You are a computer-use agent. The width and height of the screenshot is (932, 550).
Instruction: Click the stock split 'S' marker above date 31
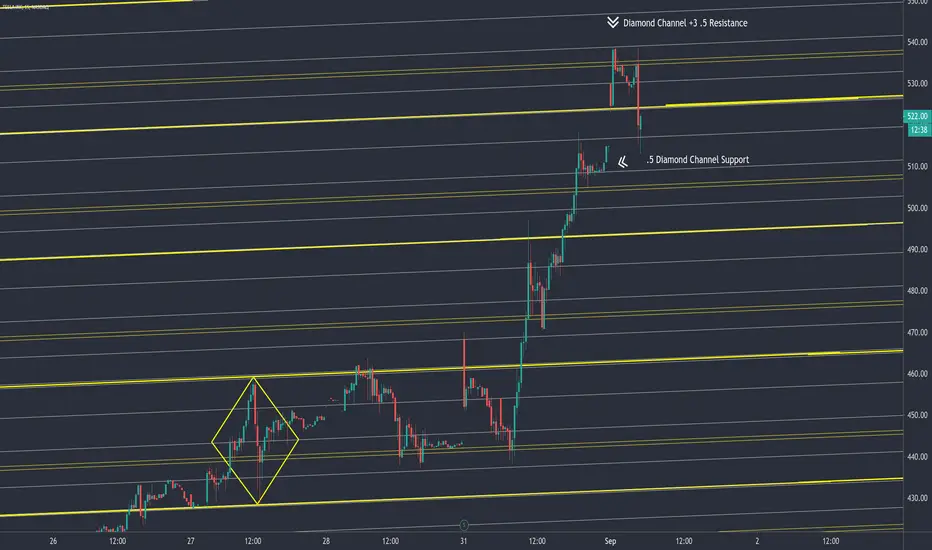pyautogui.click(x=464, y=525)
